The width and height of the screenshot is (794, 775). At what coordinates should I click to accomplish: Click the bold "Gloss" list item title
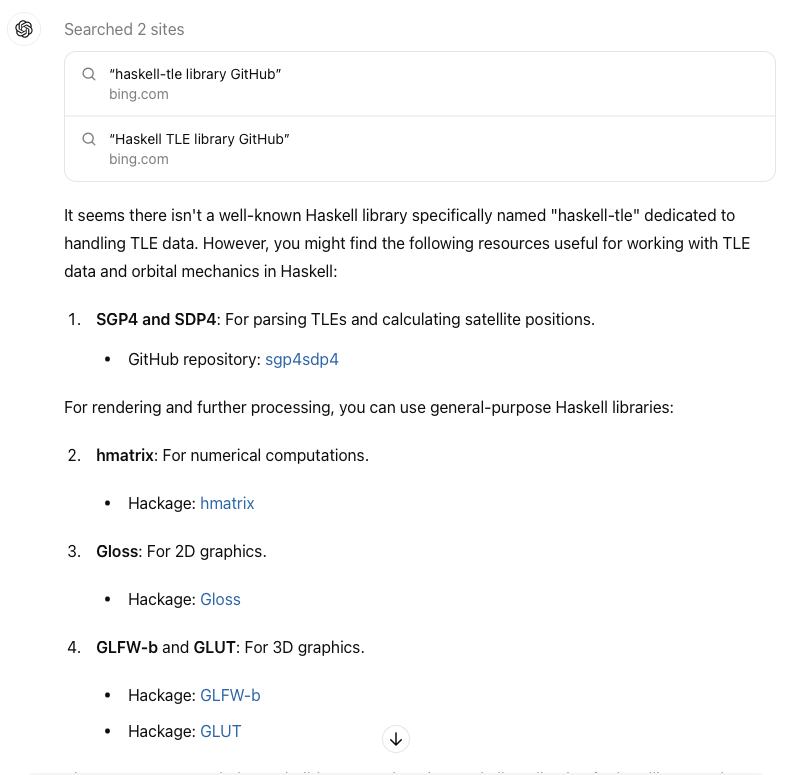[x=117, y=551]
